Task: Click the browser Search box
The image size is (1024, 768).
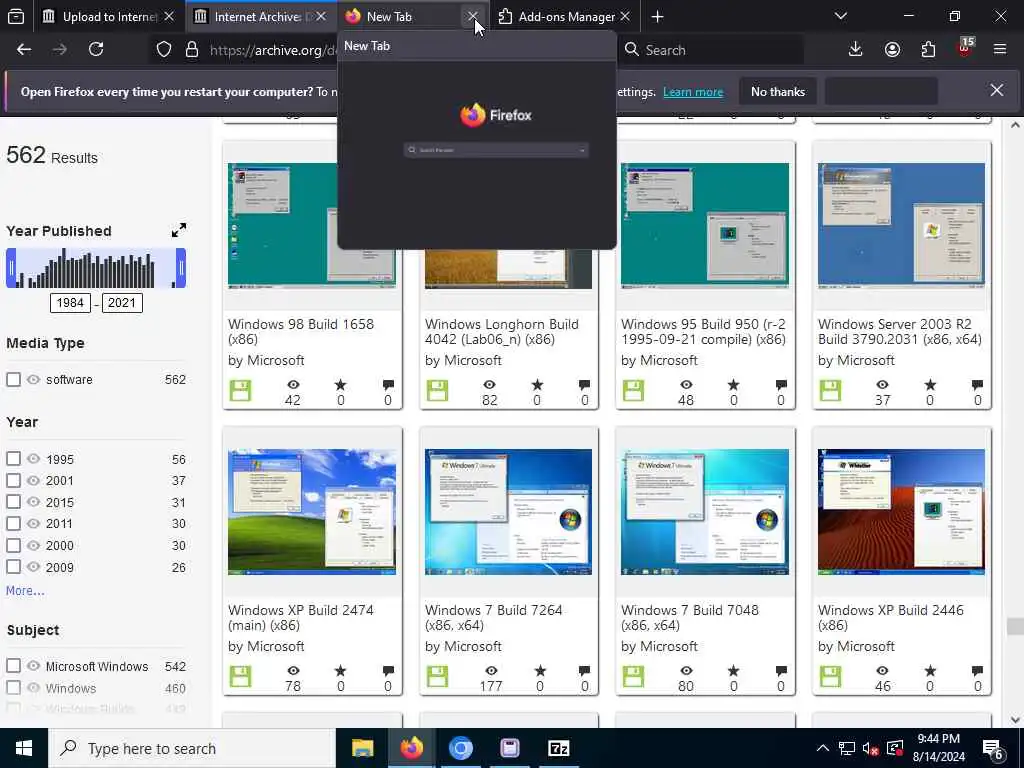Action: (x=711, y=50)
